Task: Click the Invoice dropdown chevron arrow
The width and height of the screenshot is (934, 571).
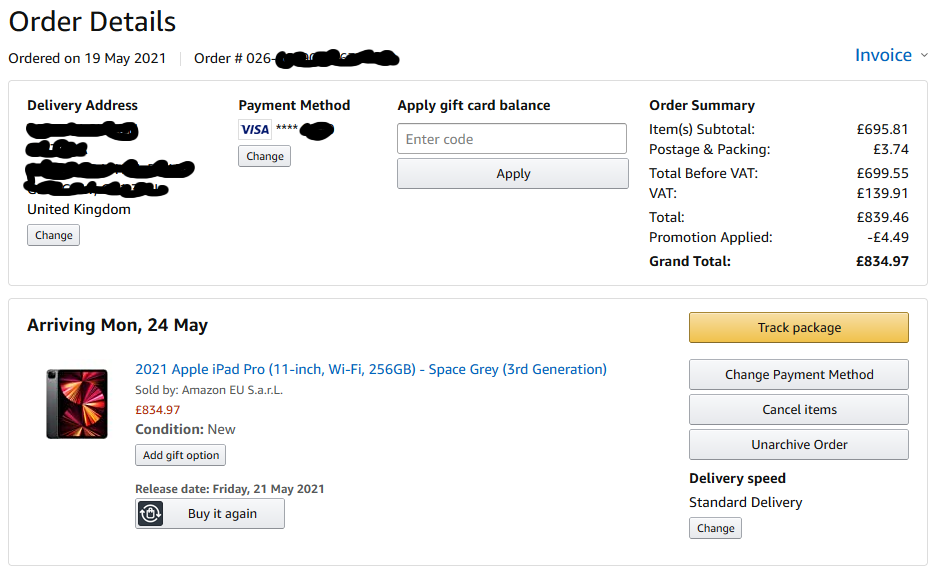Action: (924, 56)
